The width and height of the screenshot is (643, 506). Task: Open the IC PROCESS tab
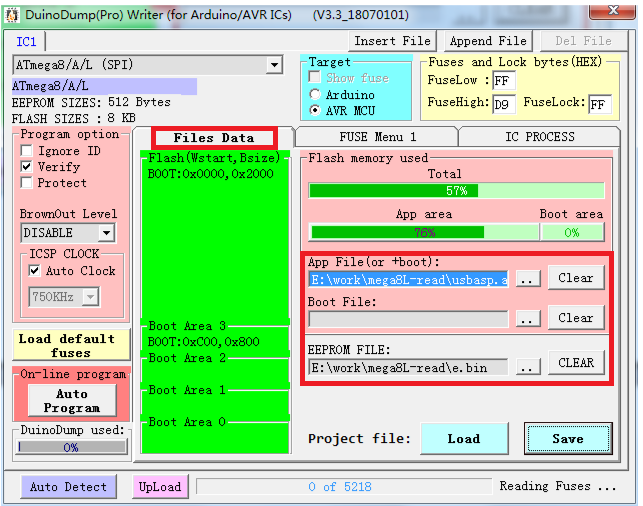point(540,137)
